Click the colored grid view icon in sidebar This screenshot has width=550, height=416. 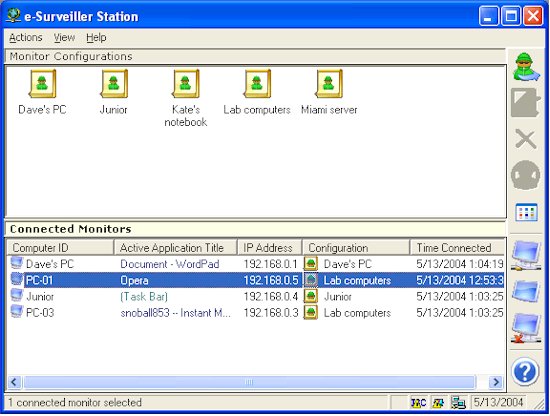526,212
